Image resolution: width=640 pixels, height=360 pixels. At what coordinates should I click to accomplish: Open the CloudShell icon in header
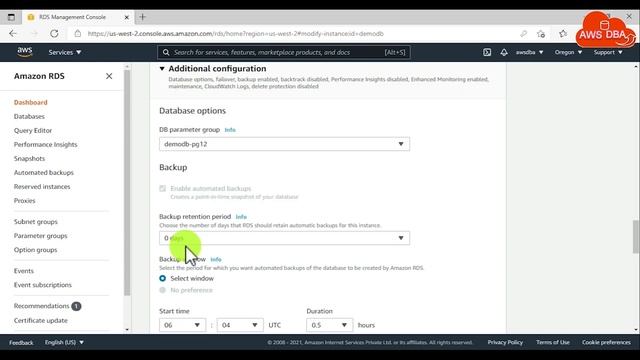[x=487, y=52]
